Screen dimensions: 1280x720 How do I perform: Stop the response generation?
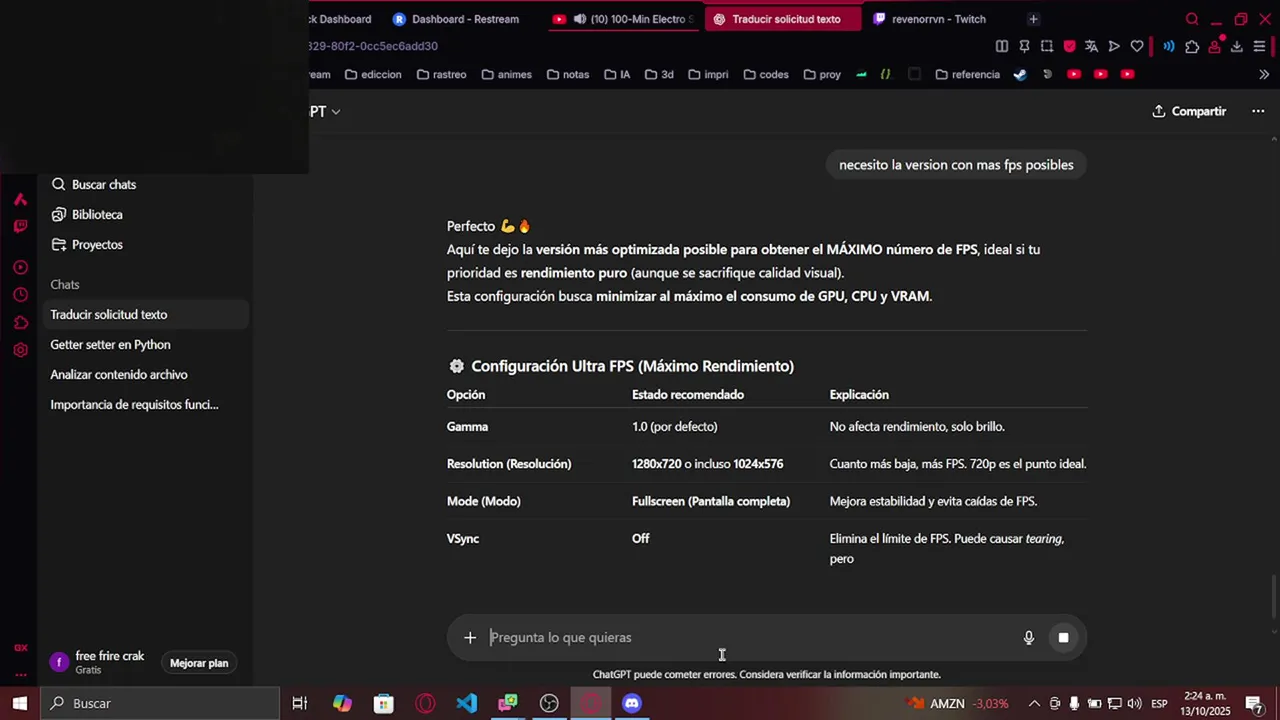pyautogui.click(x=1063, y=638)
